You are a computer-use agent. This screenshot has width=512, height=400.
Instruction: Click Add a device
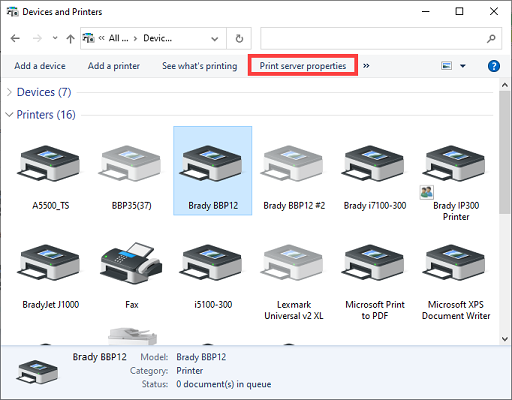coord(40,66)
